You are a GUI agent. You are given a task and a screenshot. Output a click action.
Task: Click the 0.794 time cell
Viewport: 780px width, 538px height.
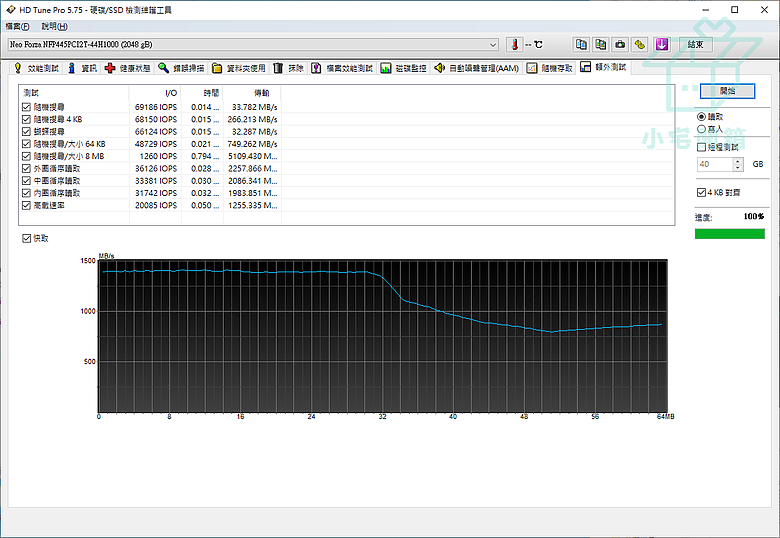point(204,156)
